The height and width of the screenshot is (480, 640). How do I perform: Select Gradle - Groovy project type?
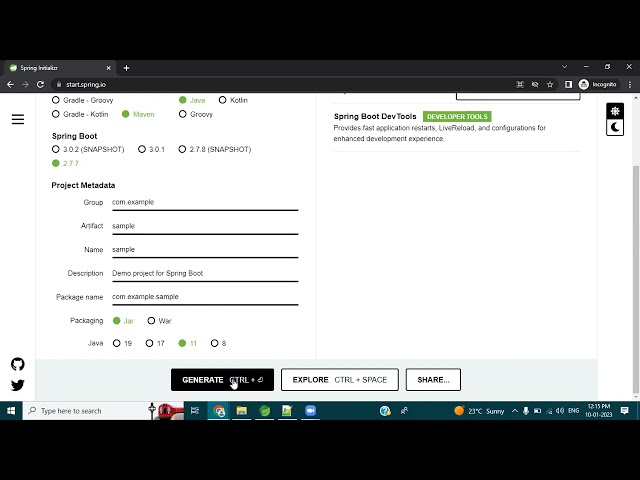(x=82, y=100)
